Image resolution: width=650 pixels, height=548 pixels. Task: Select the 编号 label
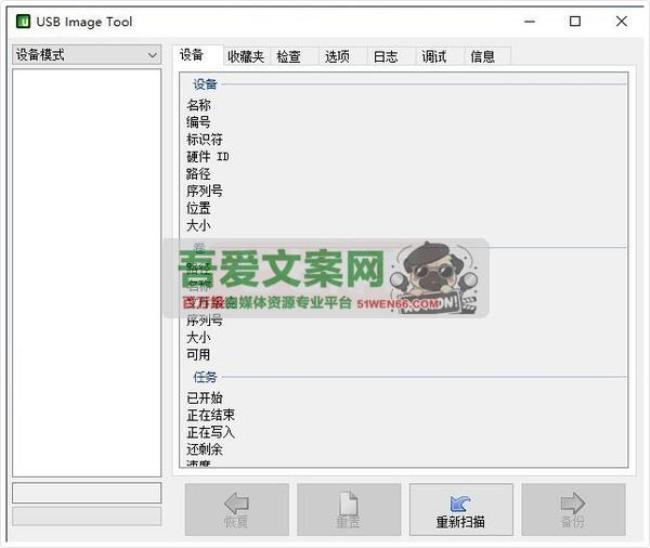[x=199, y=122]
